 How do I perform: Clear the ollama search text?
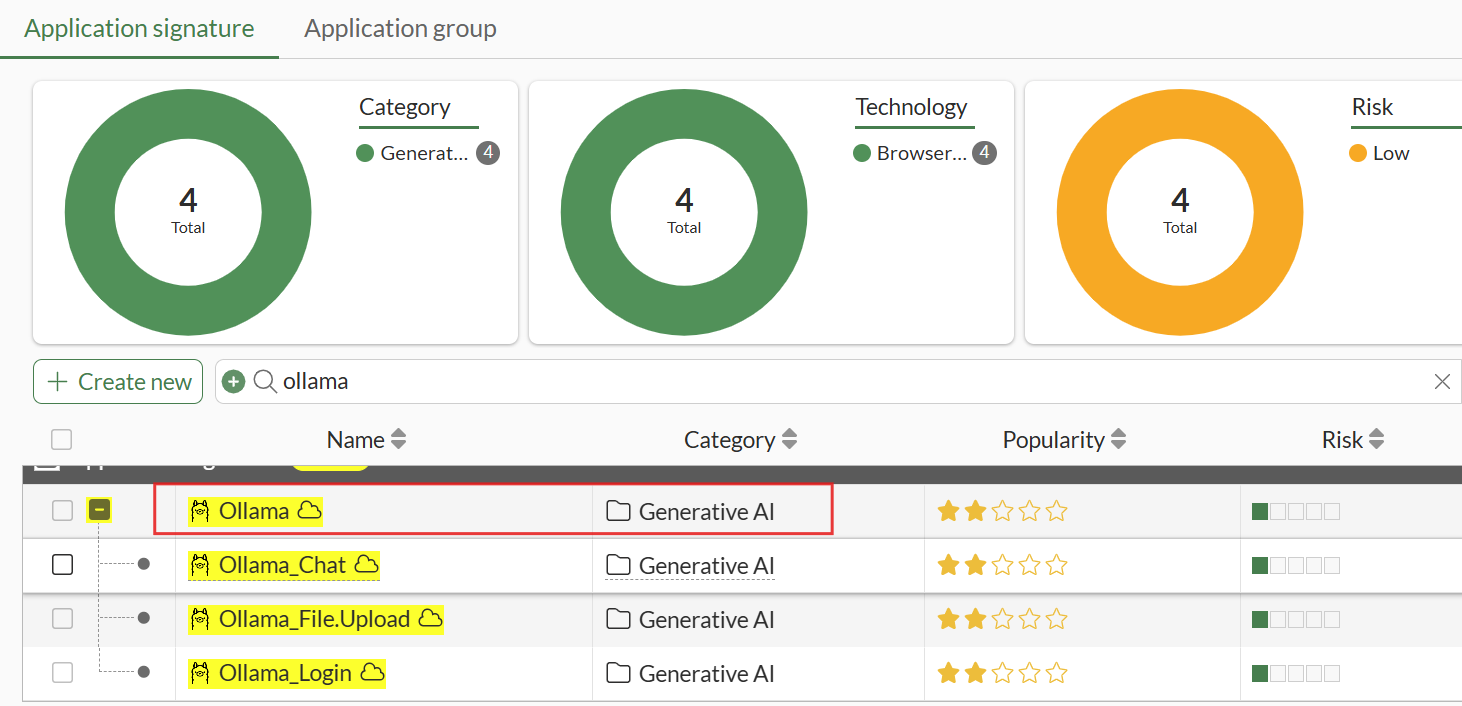click(x=1442, y=382)
